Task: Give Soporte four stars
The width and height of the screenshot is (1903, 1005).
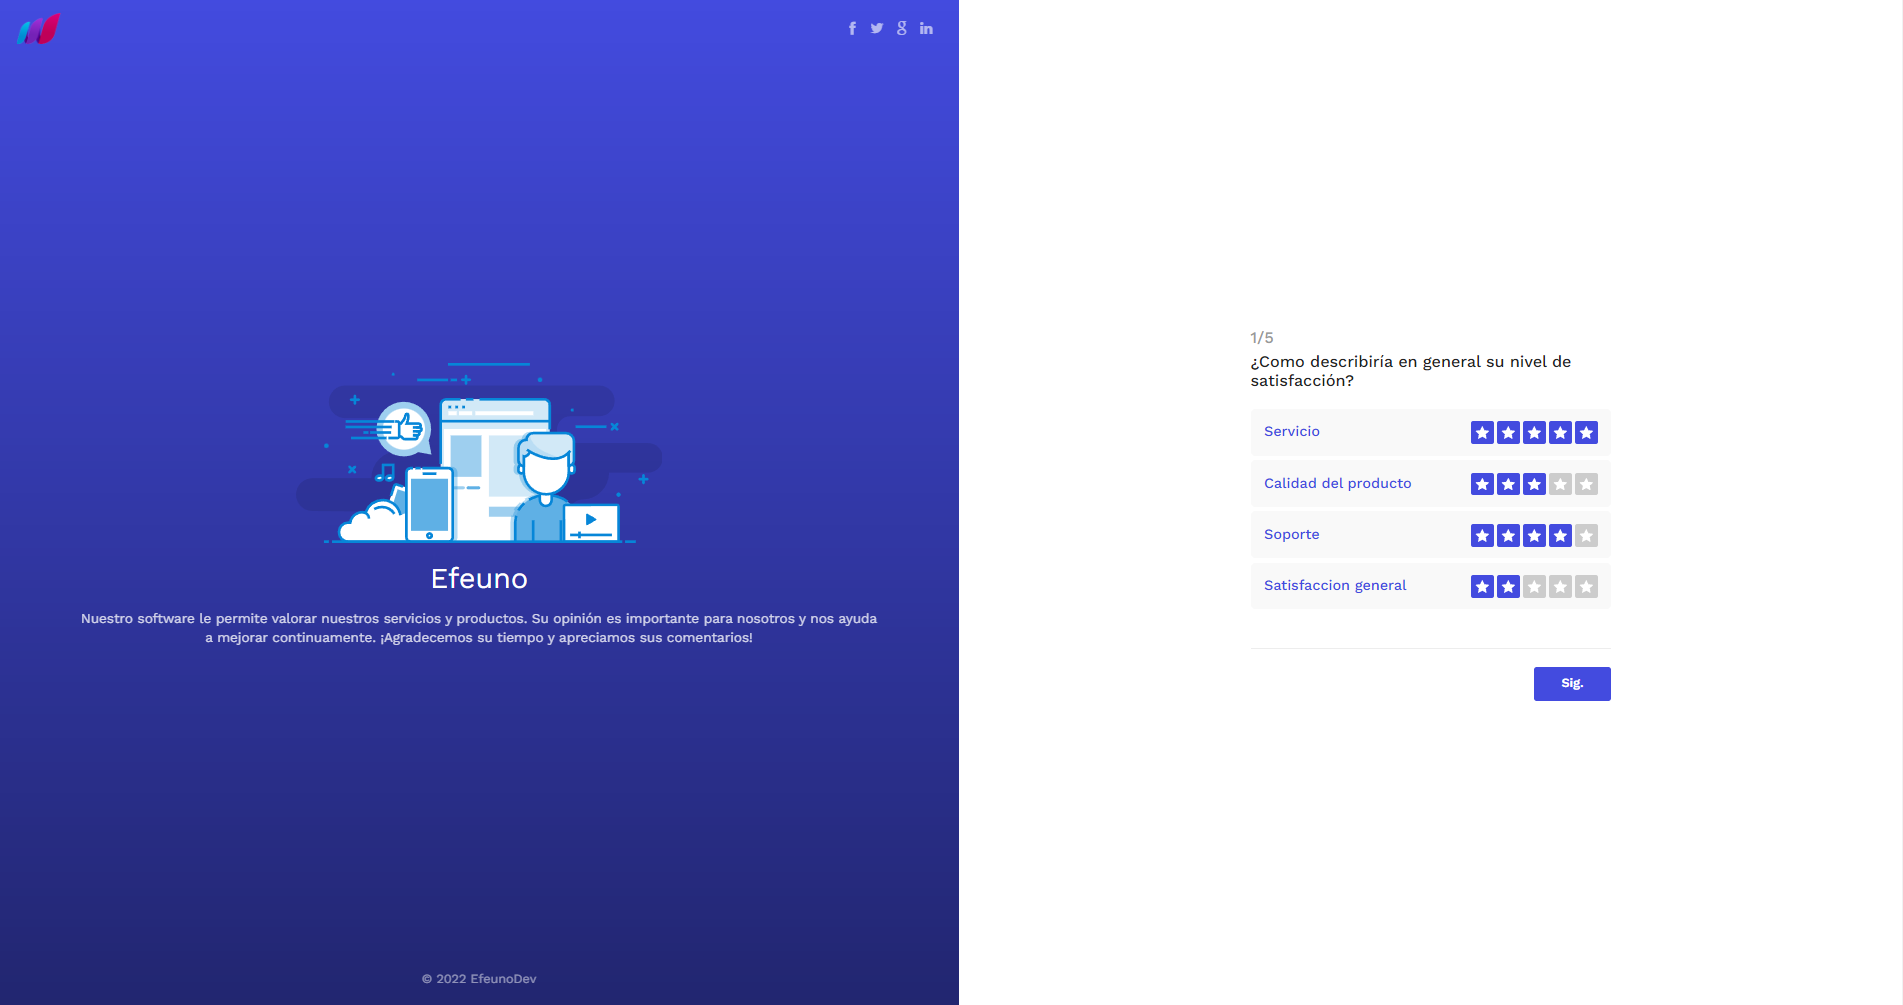Action: 1560,536
